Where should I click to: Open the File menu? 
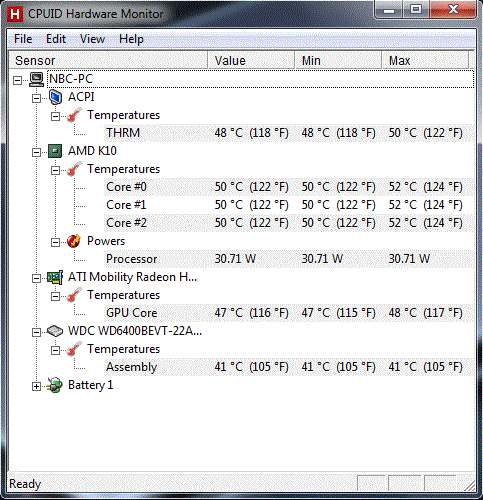23,39
